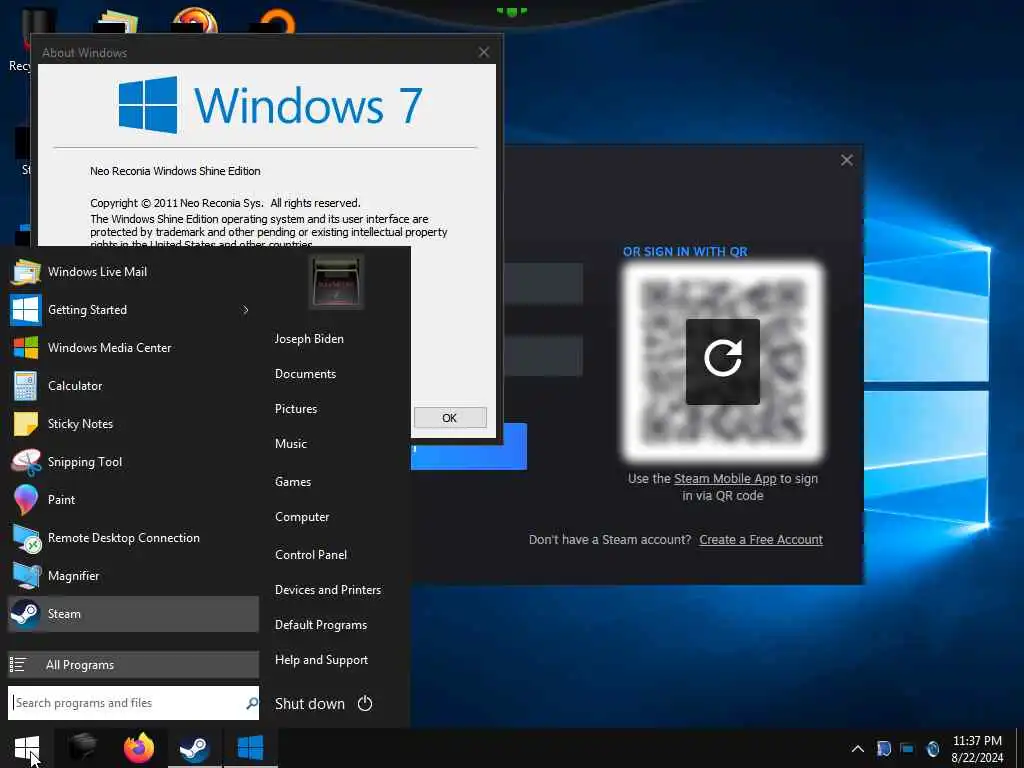The height and width of the screenshot is (768, 1024).
Task: Click the shutdown power icon
Action: pyautogui.click(x=365, y=703)
